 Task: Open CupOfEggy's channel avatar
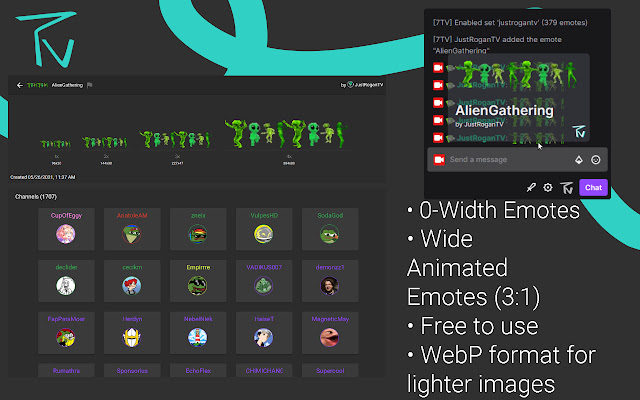pos(66,234)
